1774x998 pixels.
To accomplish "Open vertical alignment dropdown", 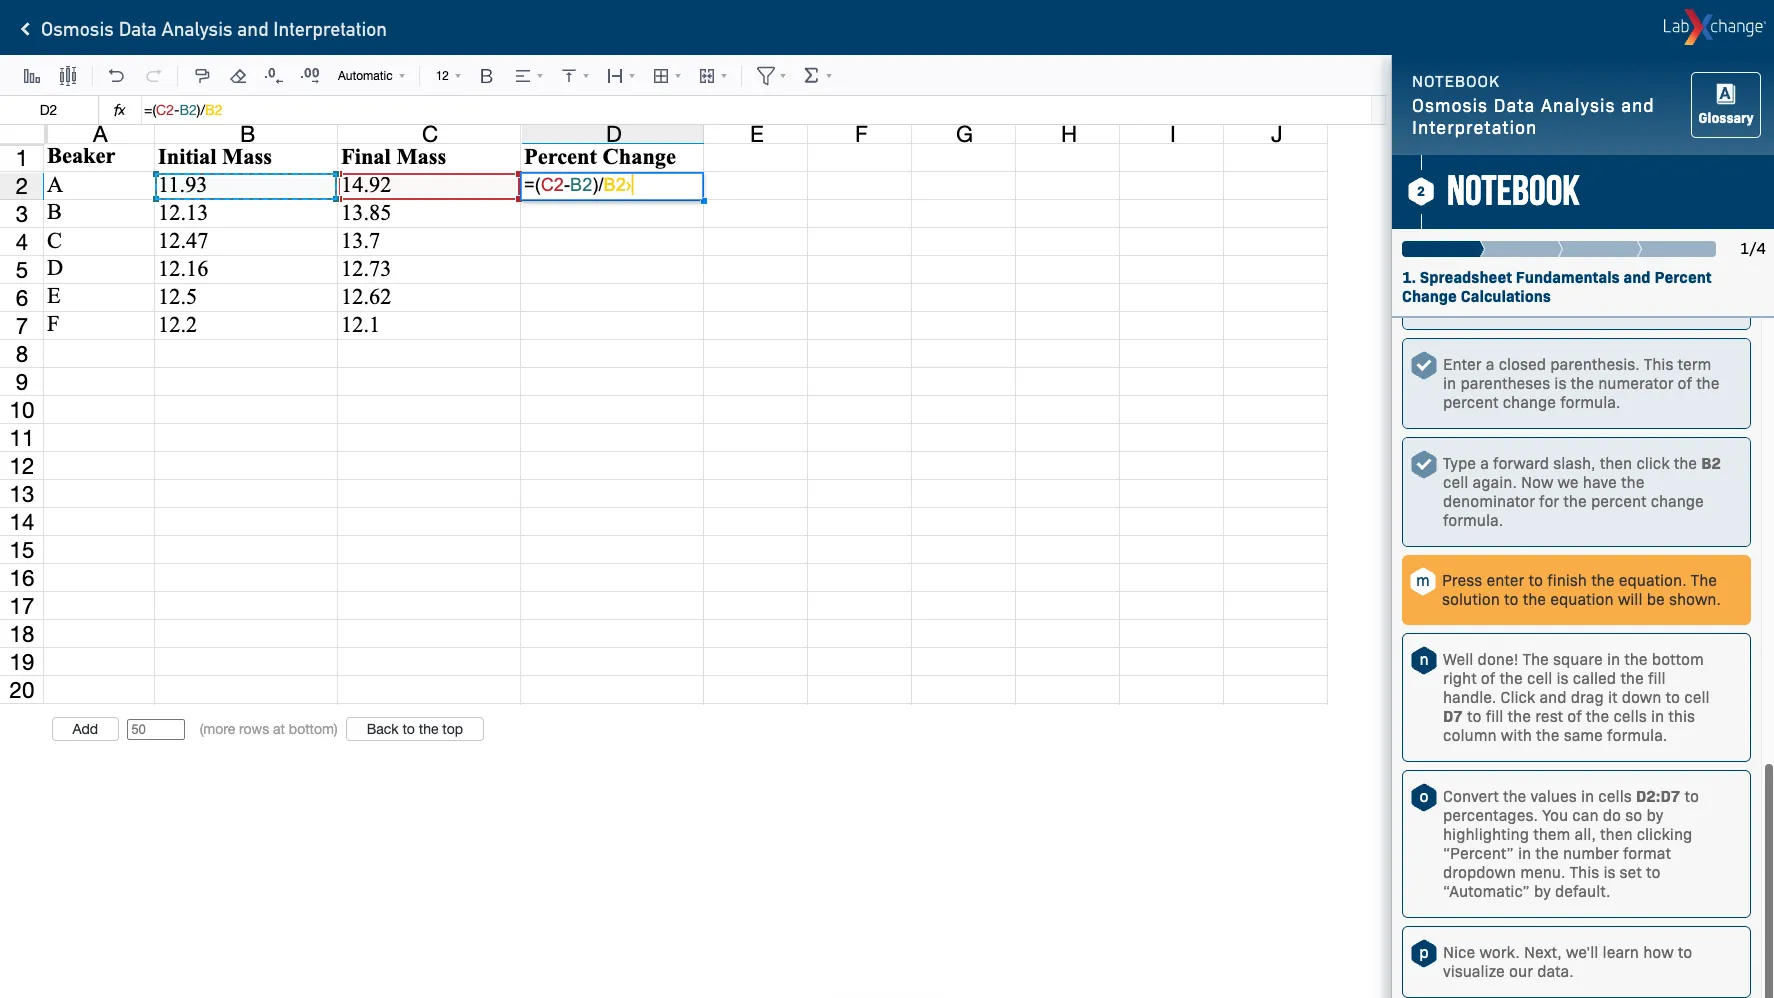I will tap(575, 76).
